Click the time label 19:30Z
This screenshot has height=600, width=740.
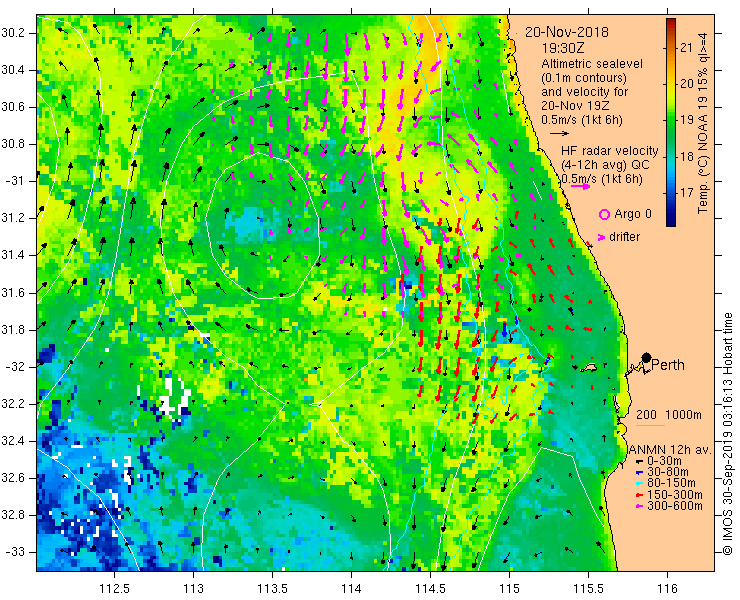click(x=563, y=48)
